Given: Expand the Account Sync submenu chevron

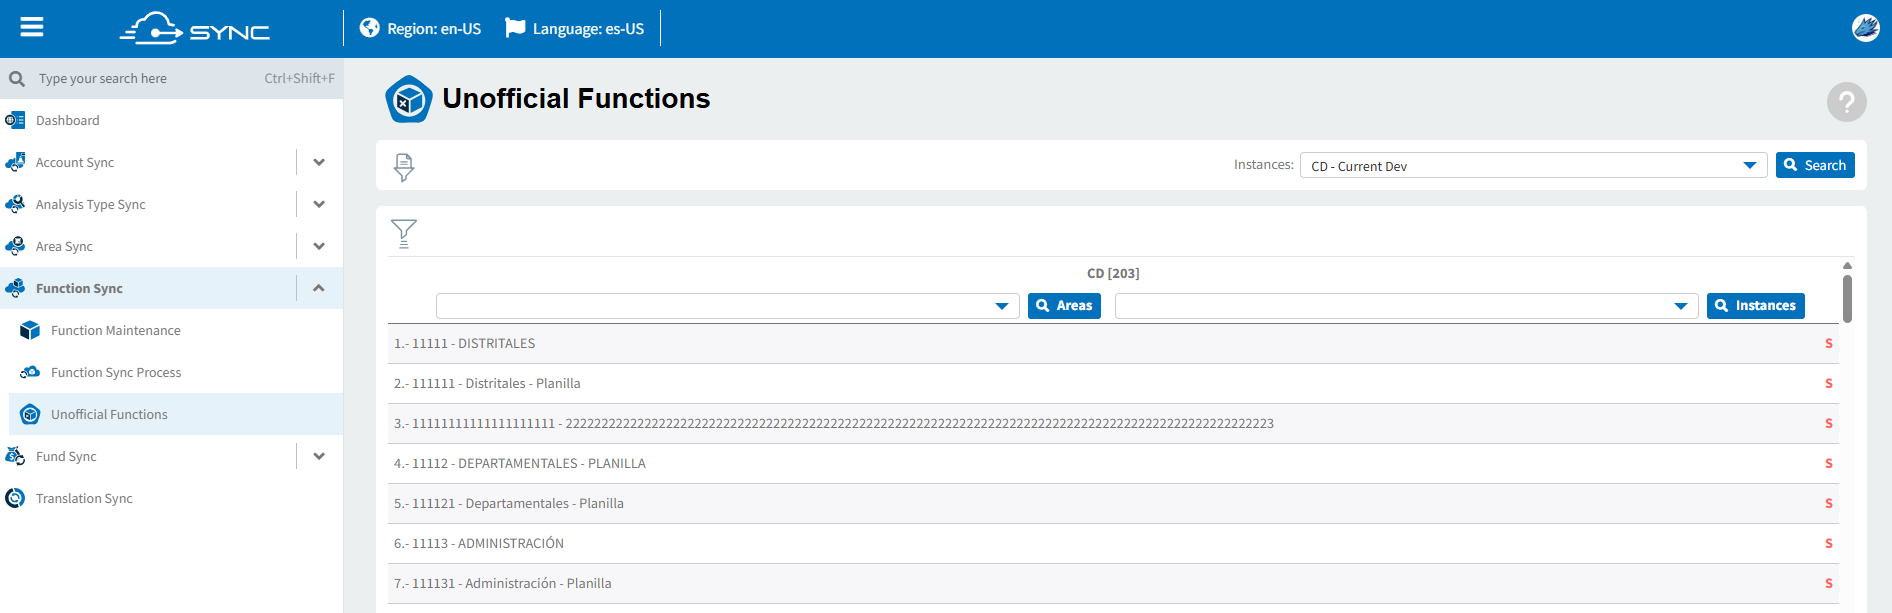Looking at the screenshot, I should pyautogui.click(x=319, y=162).
